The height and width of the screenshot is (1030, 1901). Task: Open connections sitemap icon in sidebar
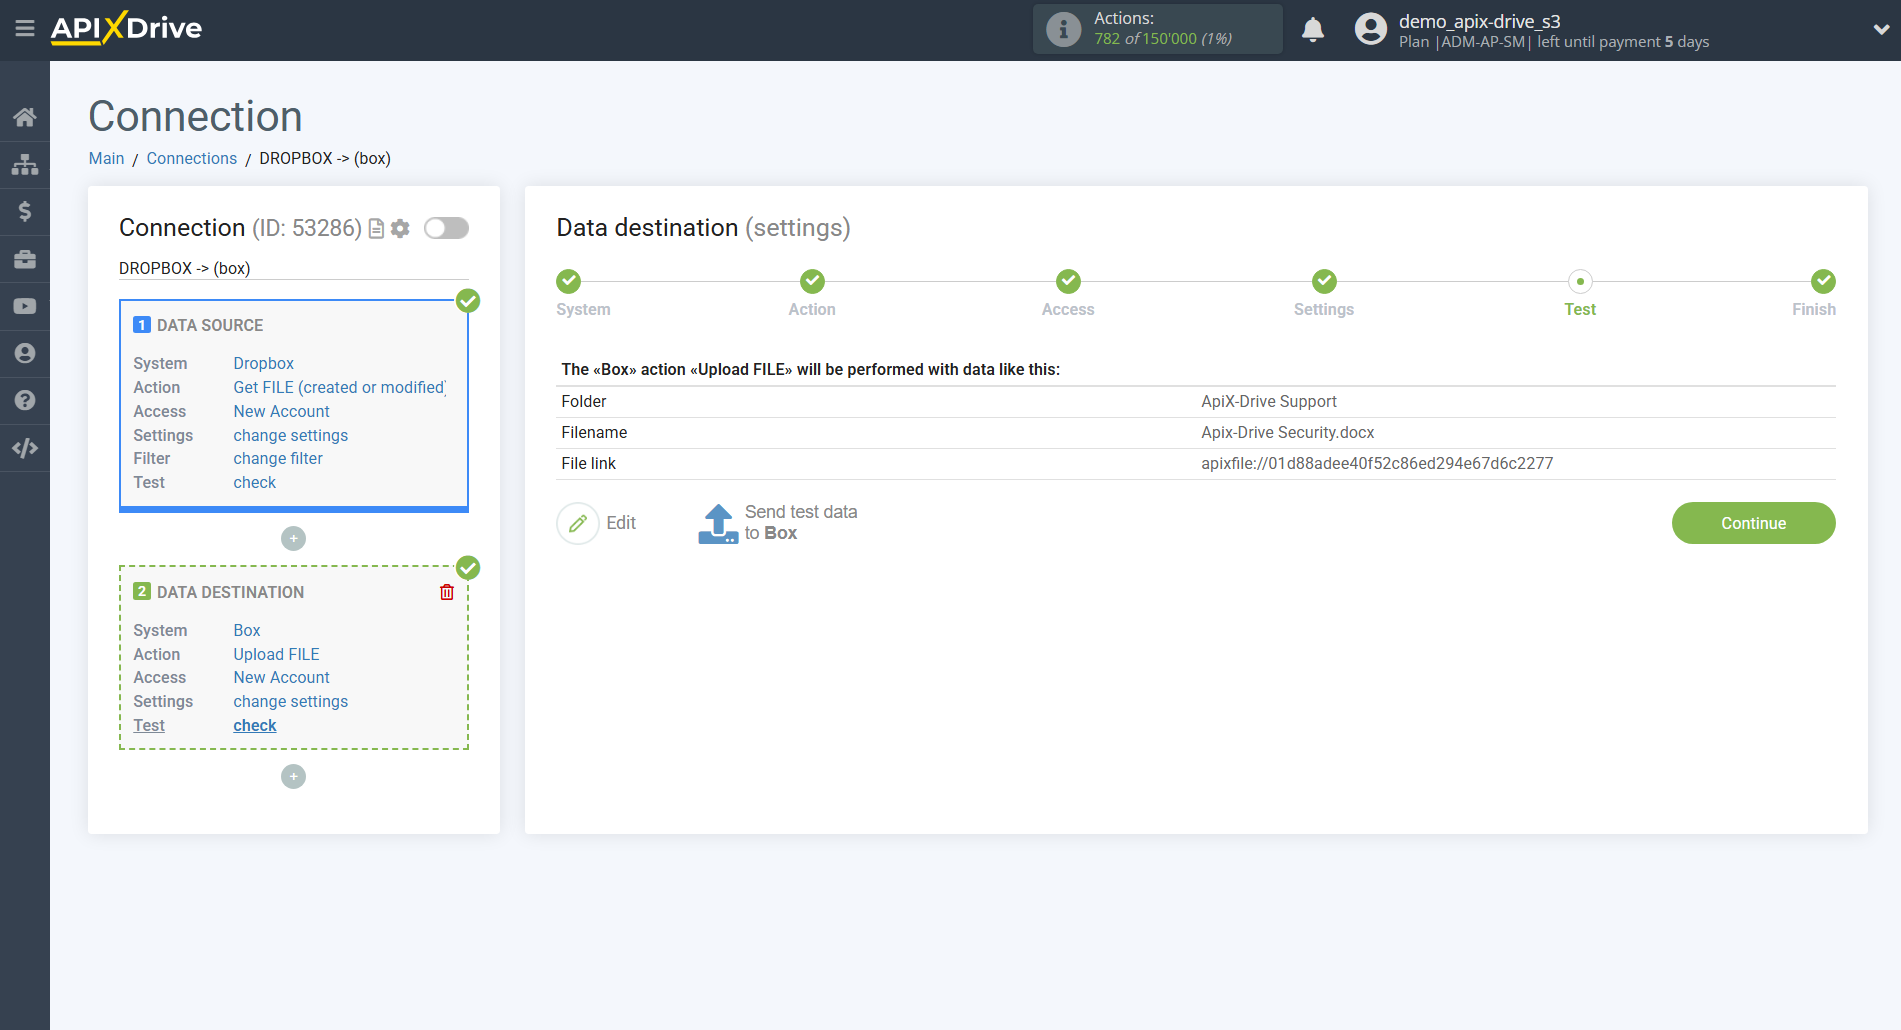[25, 164]
